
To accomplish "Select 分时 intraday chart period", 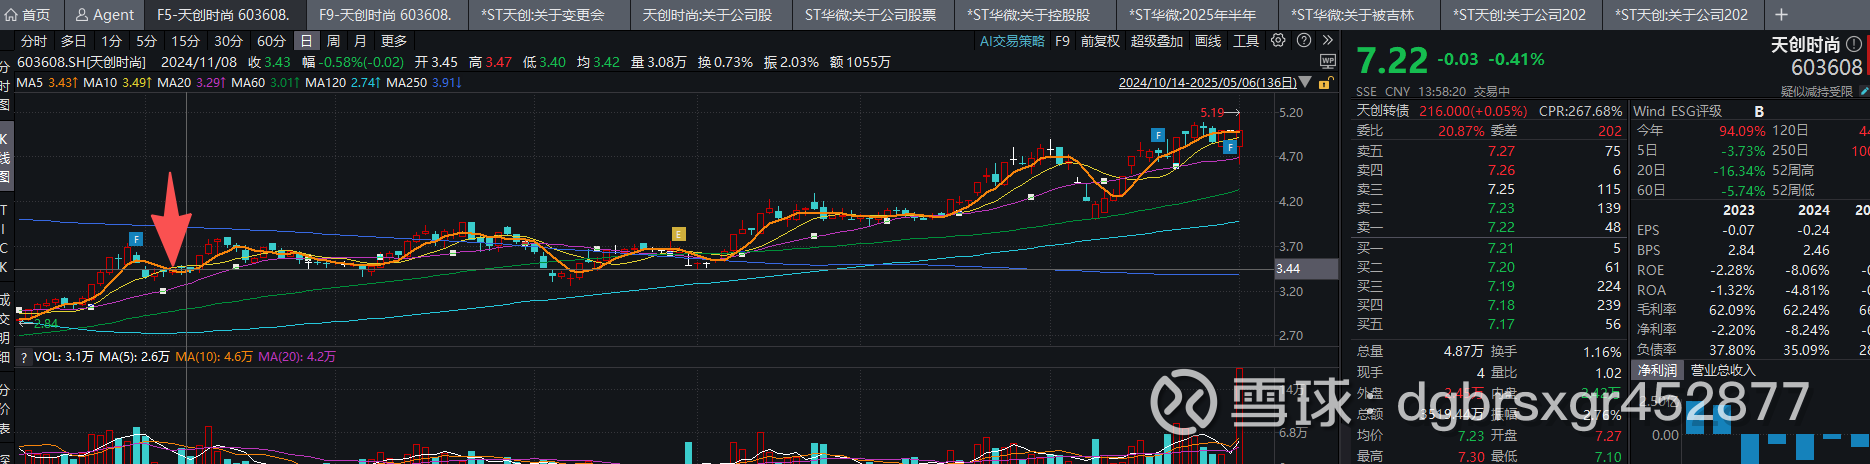I will point(34,41).
